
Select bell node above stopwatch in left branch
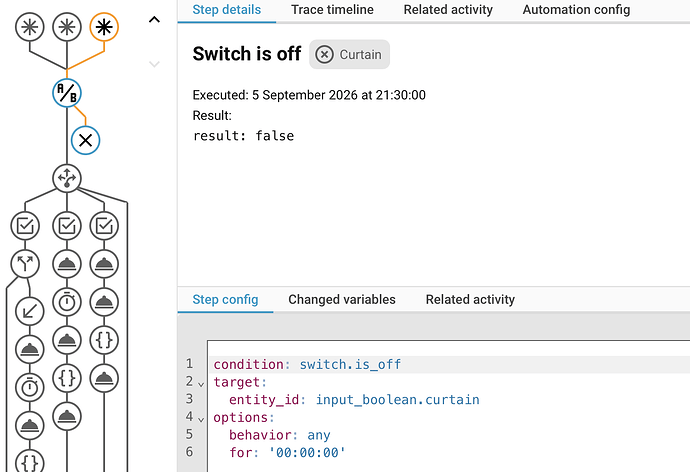pos(29,350)
